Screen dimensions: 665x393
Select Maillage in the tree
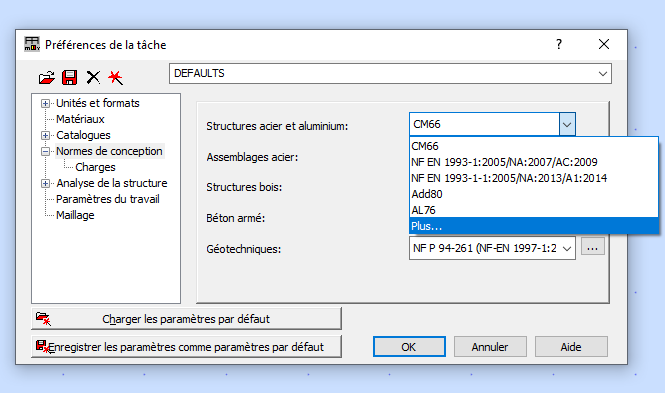[75, 215]
